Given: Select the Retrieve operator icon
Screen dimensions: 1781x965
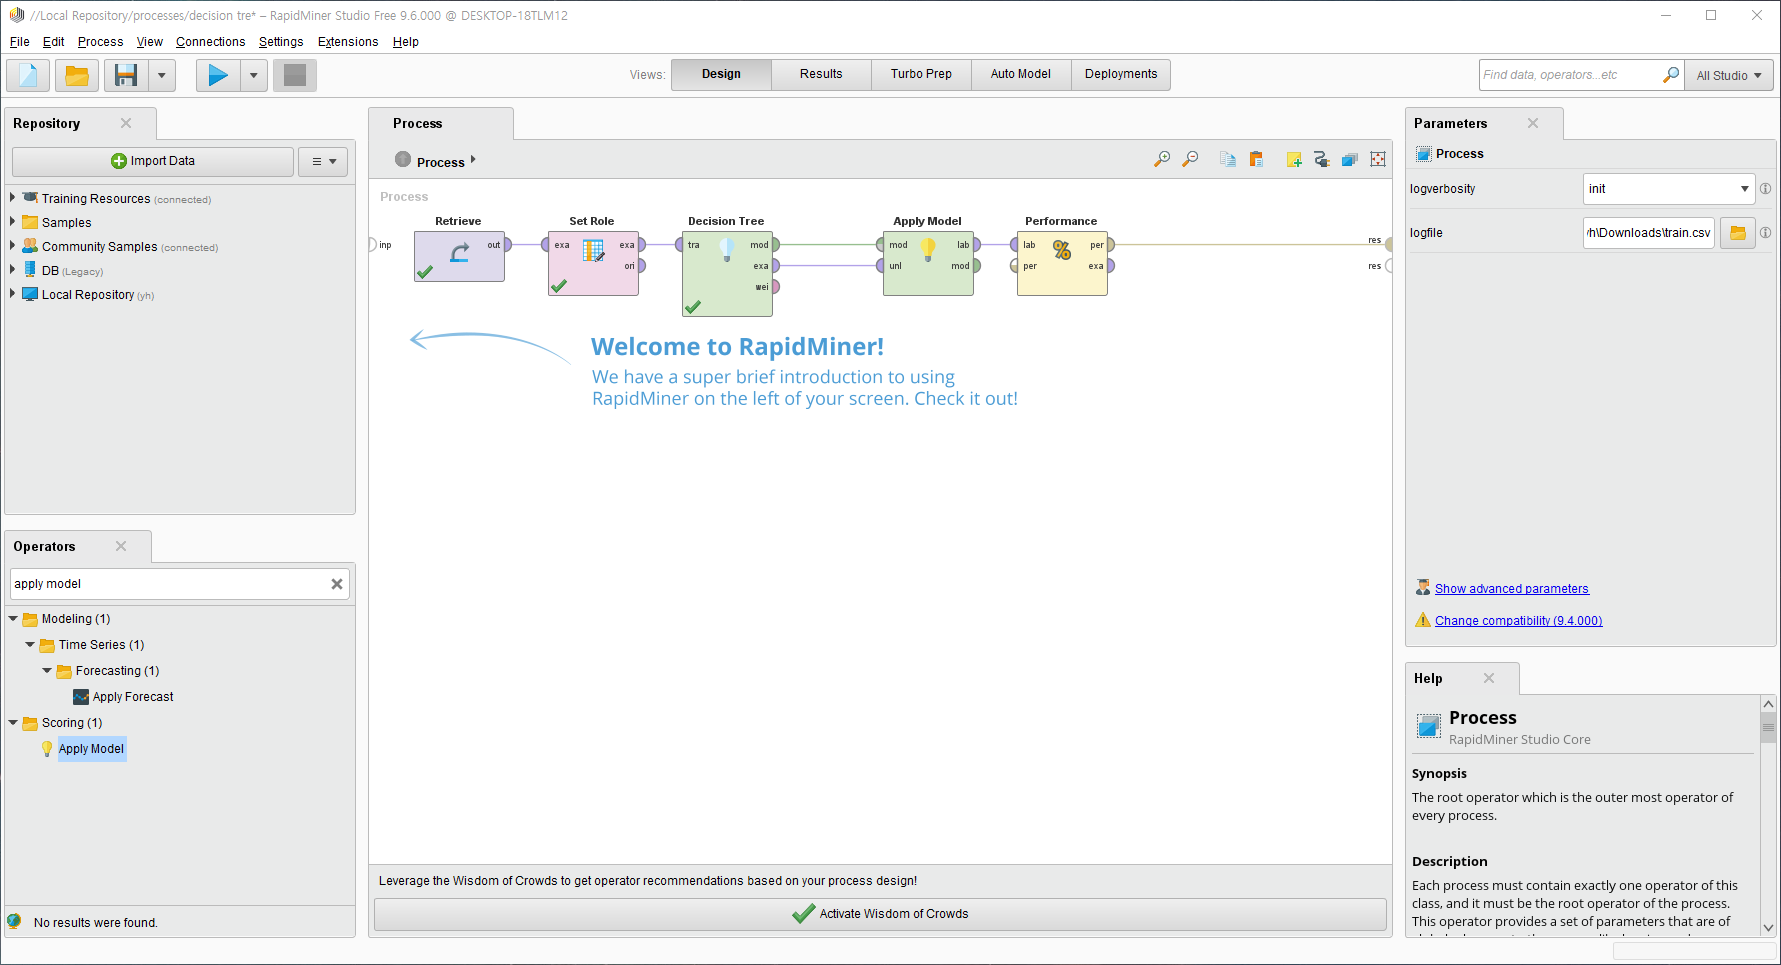Looking at the screenshot, I should coord(459,254).
